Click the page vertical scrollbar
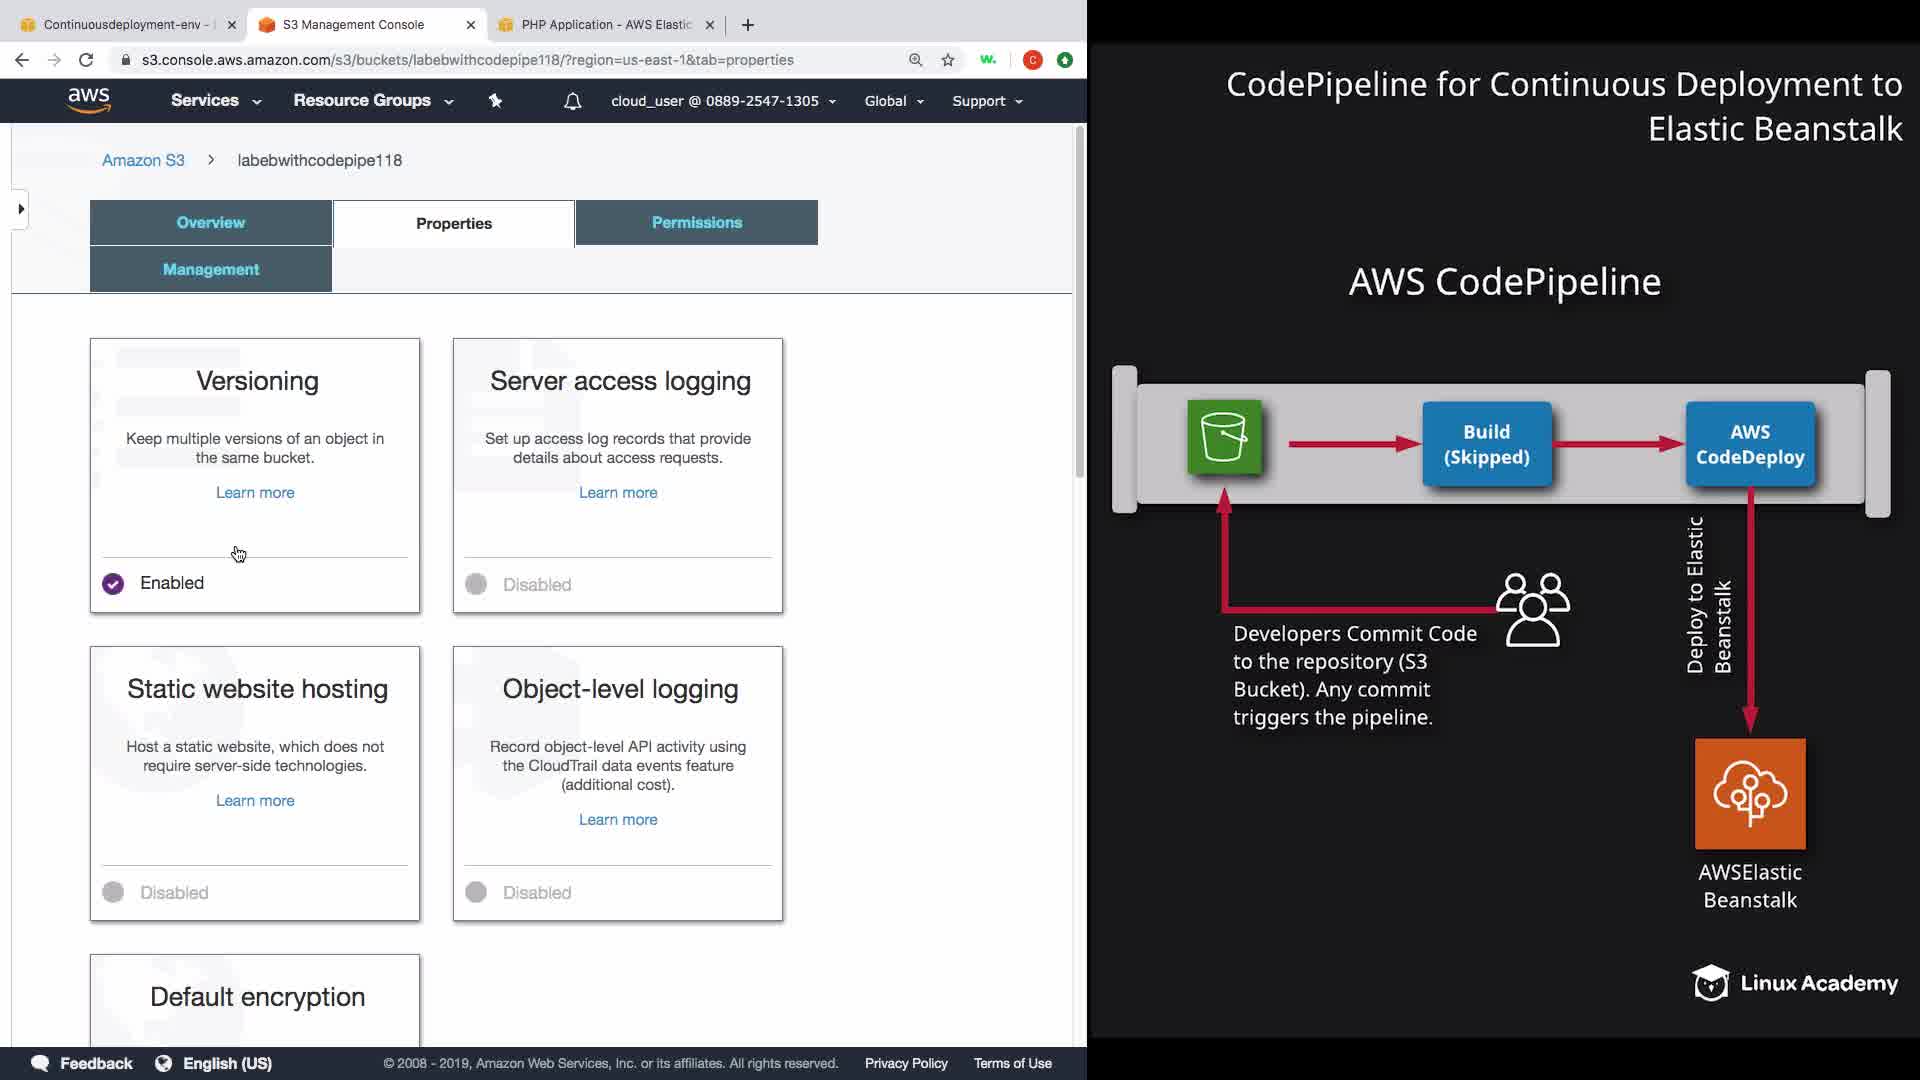1920x1080 pixels. pos(1079,300)
